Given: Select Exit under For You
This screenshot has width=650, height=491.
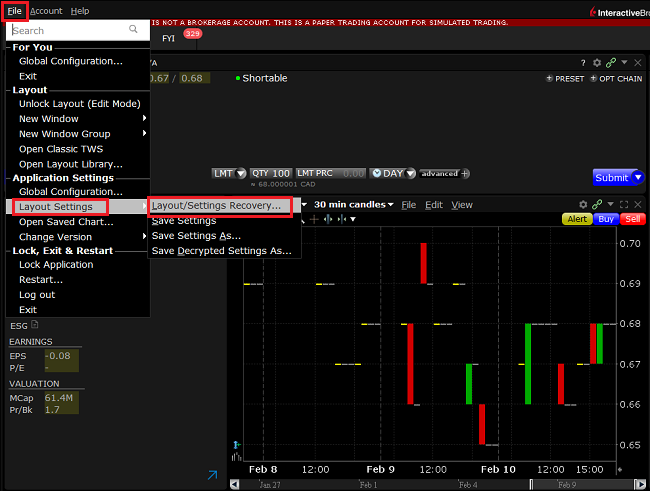Looking at the screenshot, I should coord(28,76).
